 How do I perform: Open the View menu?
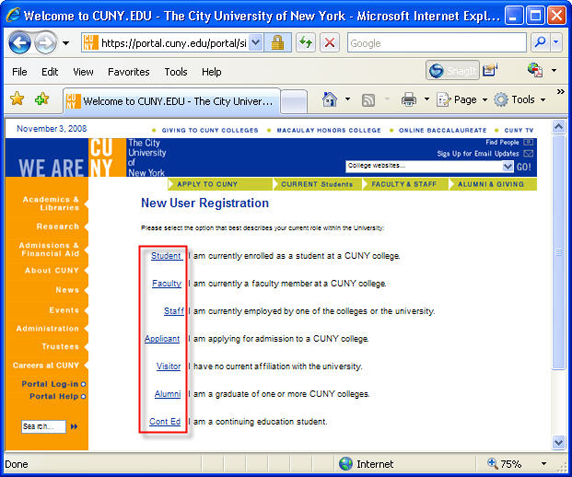[x=83, y=72]
